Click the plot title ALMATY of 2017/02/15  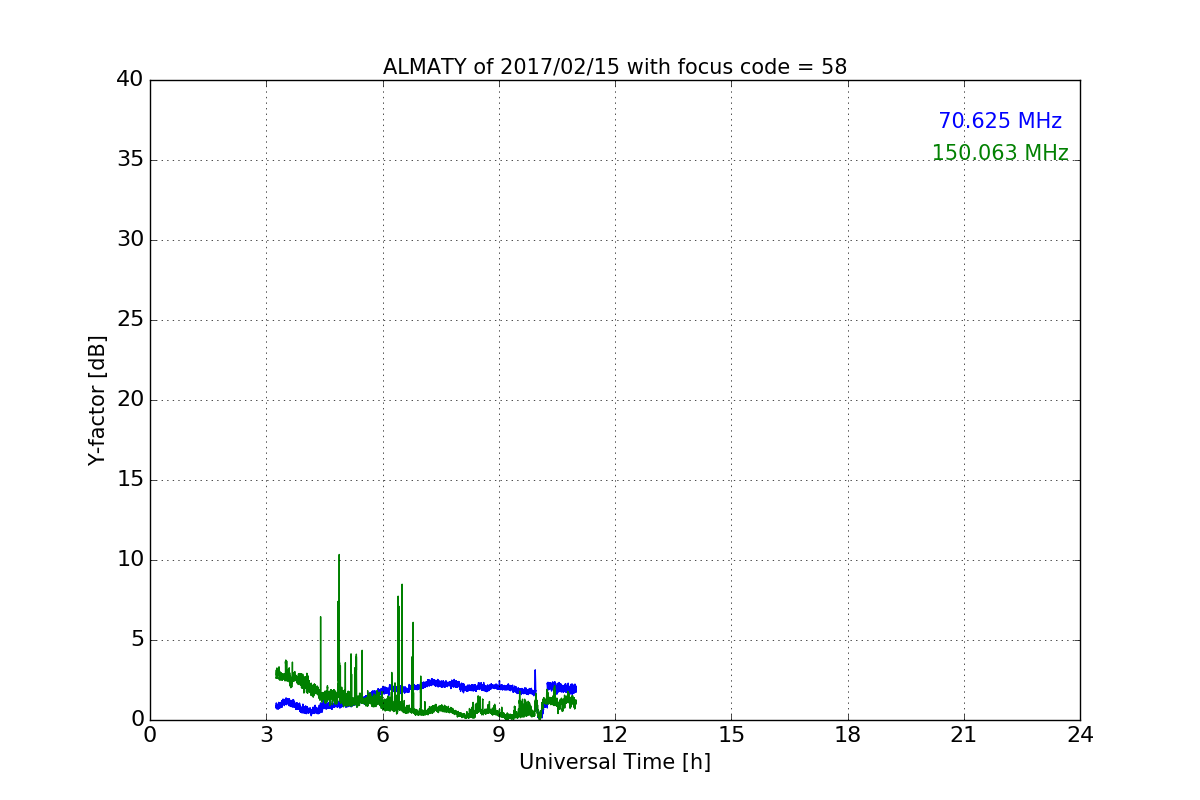click(x=615, y=67)
